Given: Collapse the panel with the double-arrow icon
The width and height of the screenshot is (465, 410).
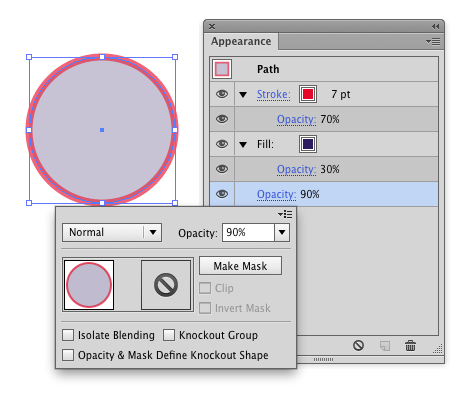Looking at the screenshot, I should (x=435, y=26).
